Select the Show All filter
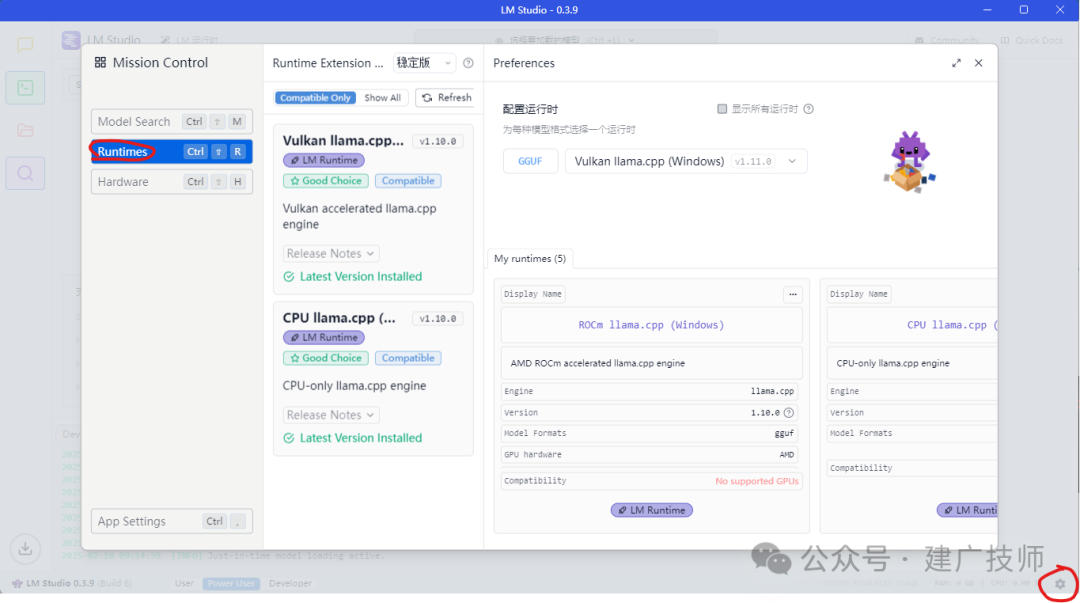The height and width of the screenshot is (603, 1080). pos(382,98)
